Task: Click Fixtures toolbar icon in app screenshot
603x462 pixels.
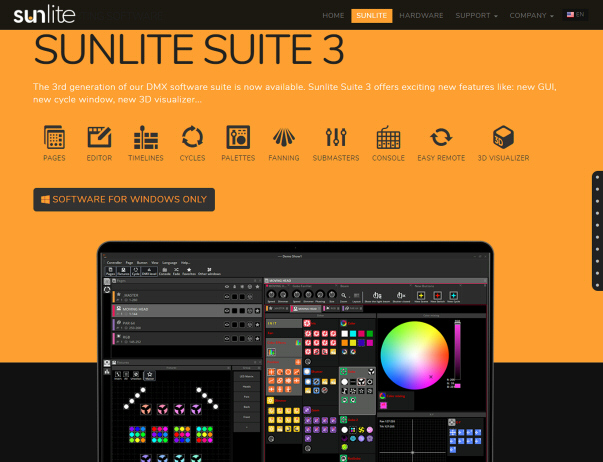Action: click(x=123, y=271)
